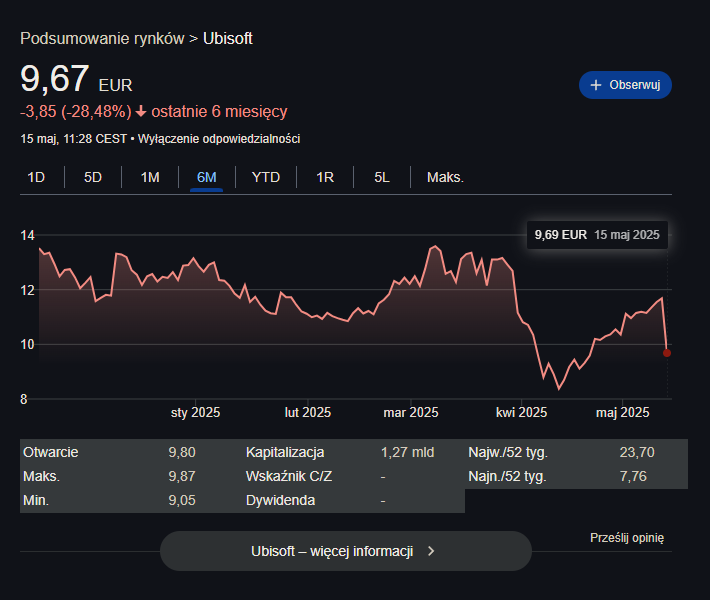The image size is (710, 600).
Task: Click the Kapitalizacja label
Action: click(285, 452)
